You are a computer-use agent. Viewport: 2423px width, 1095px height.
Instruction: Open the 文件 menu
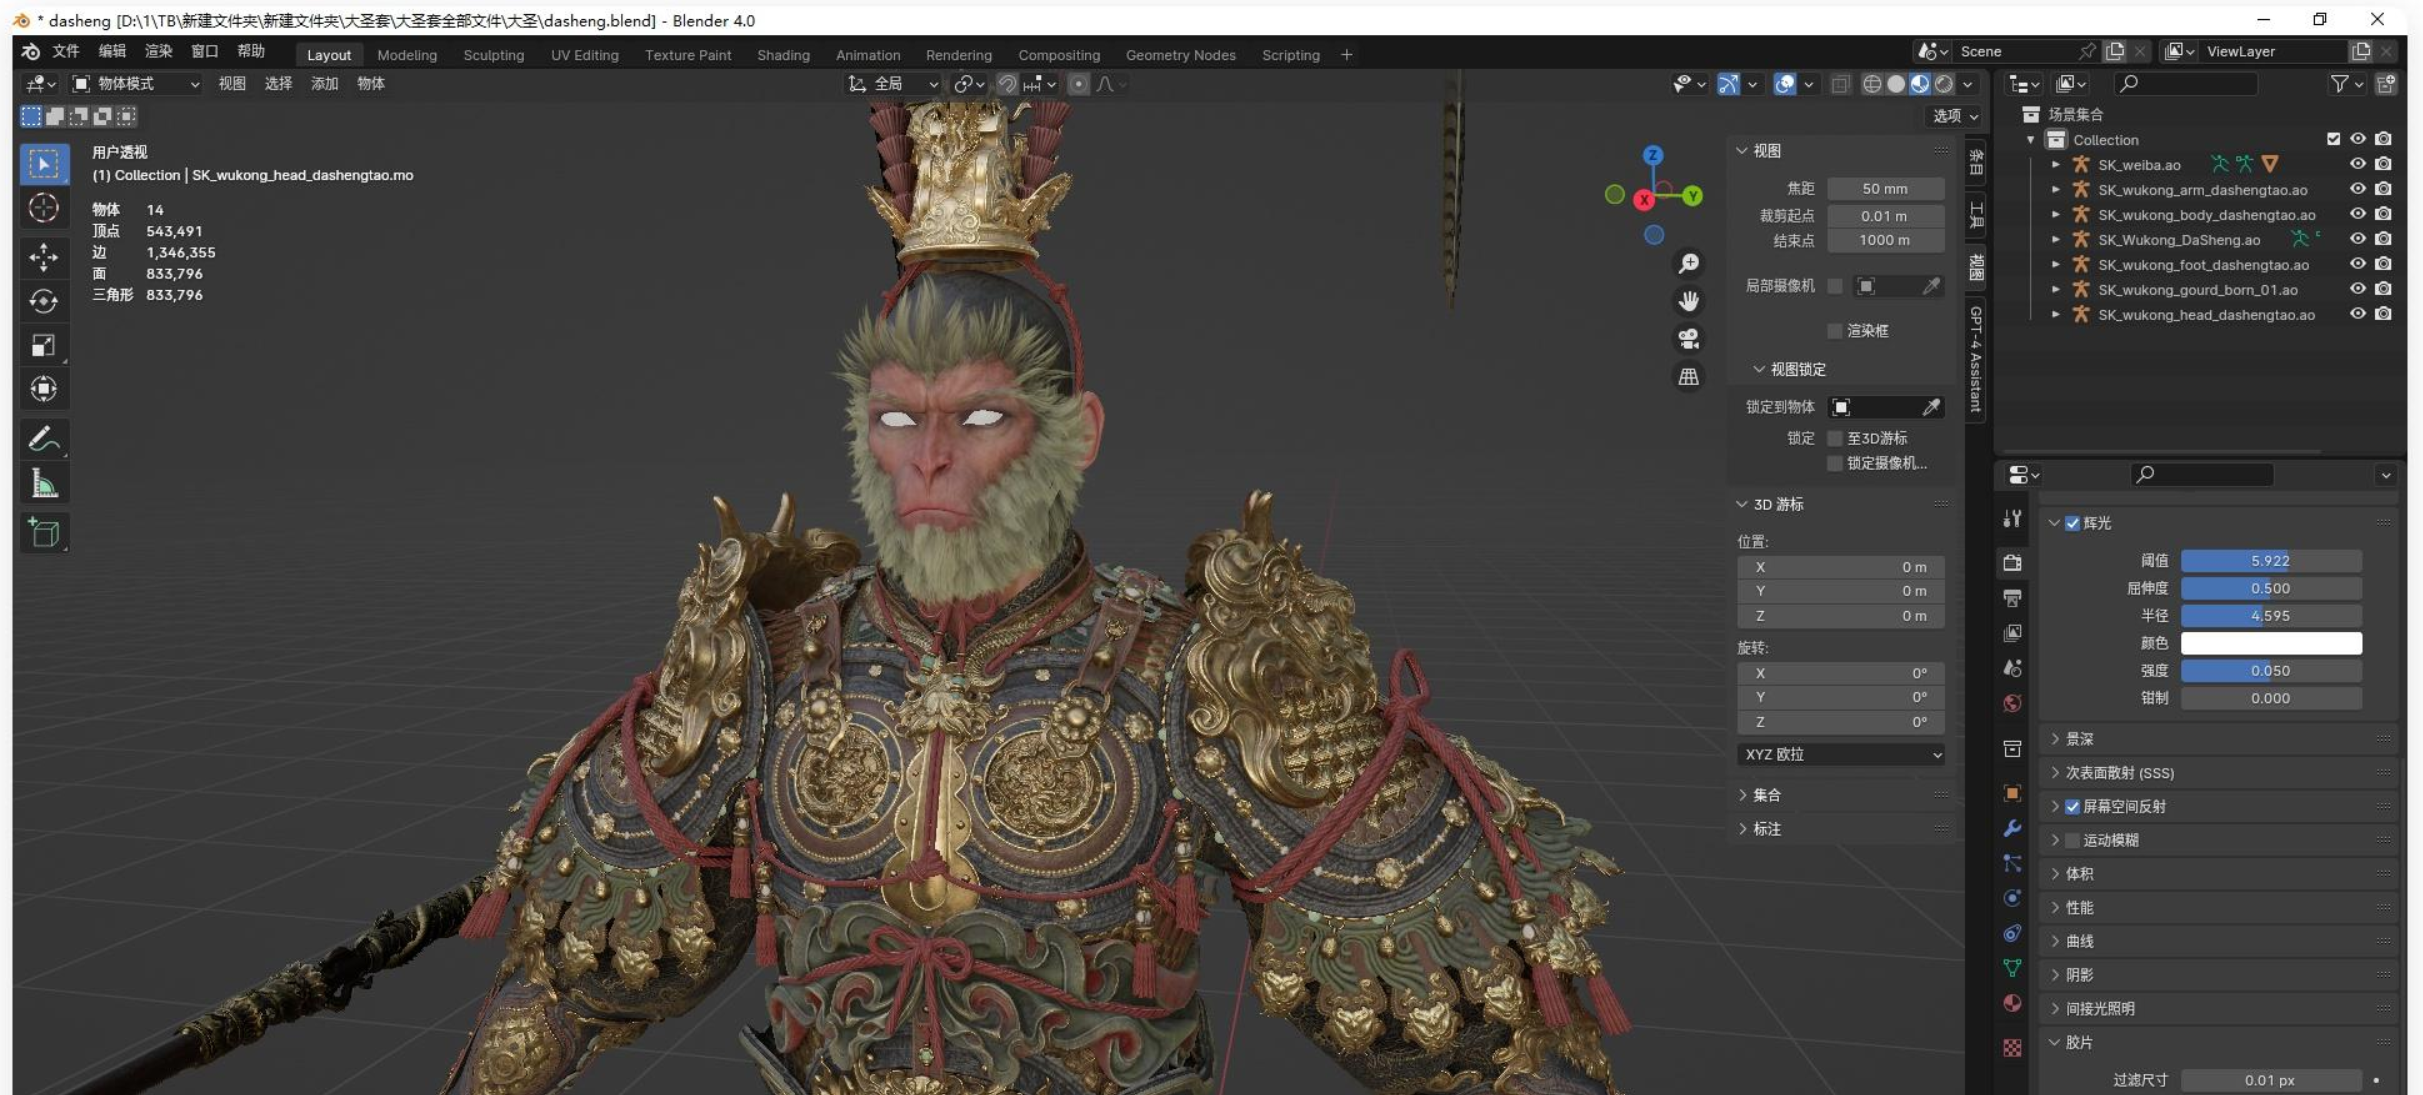(65, 51)
